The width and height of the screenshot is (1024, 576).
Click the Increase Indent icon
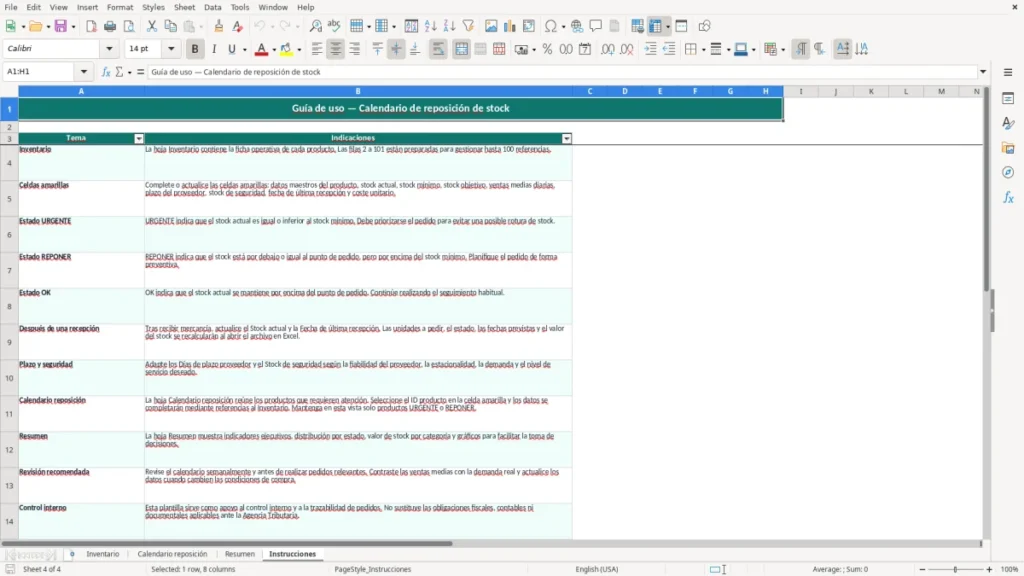pos(650,49)
